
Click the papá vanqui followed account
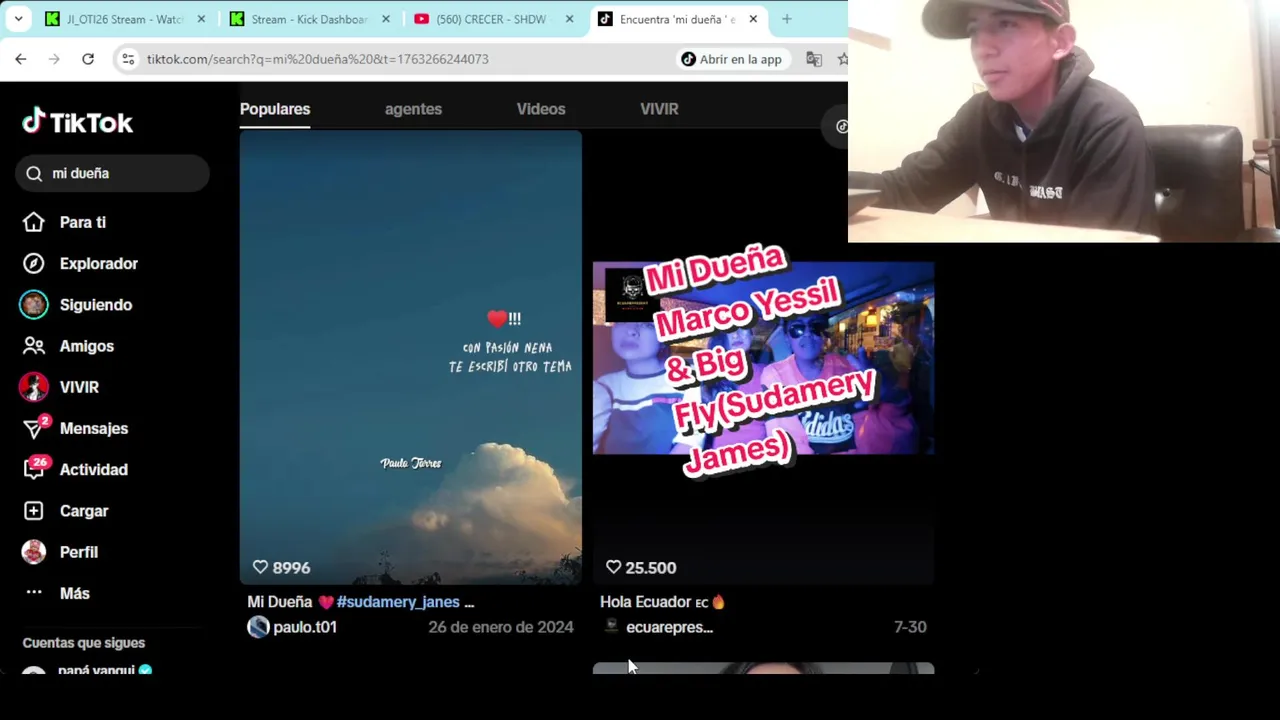pos(96,669)
